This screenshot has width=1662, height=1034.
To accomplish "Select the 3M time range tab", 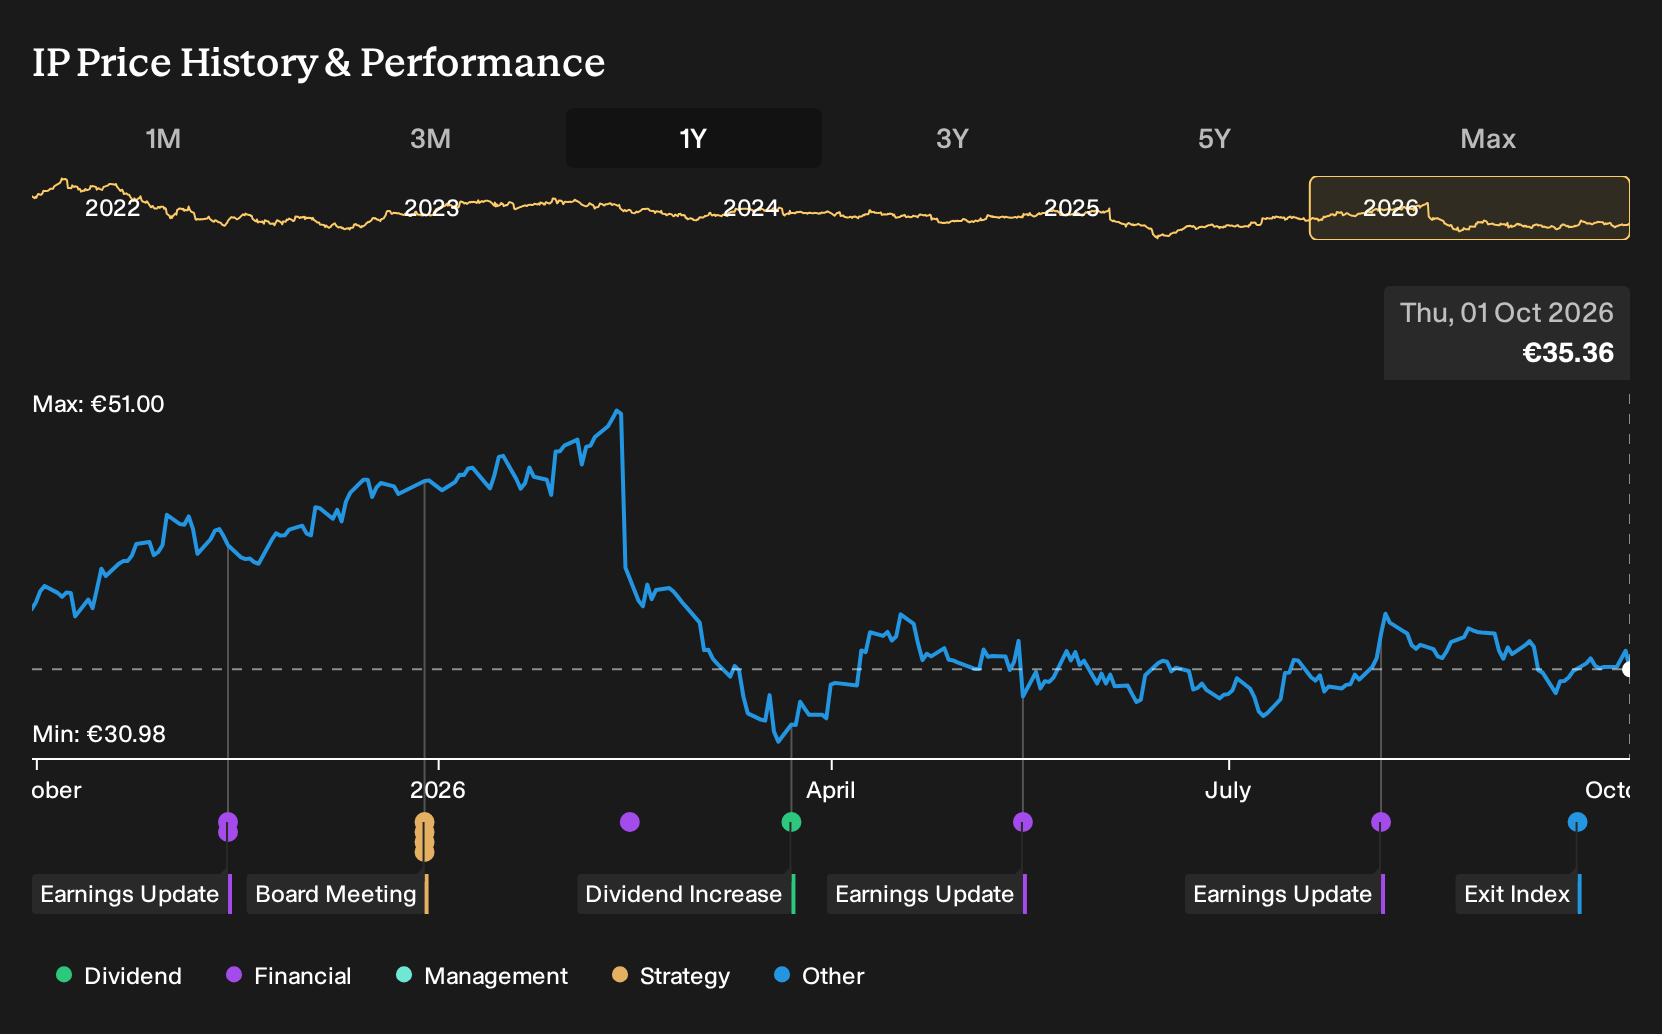I will (x=430, y=138).
